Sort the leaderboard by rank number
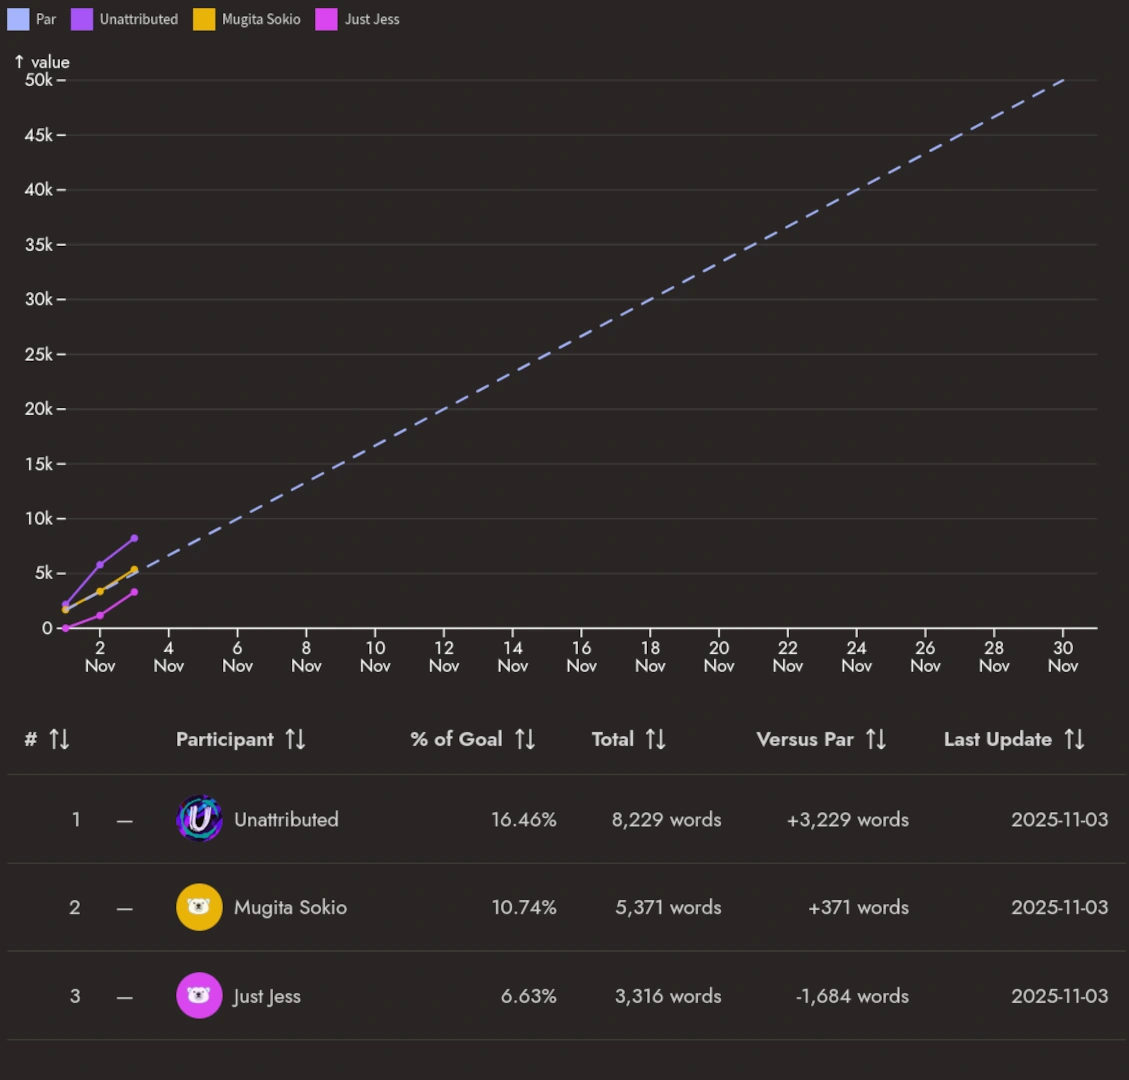Screen dimensions: 1129x1080 57,739
